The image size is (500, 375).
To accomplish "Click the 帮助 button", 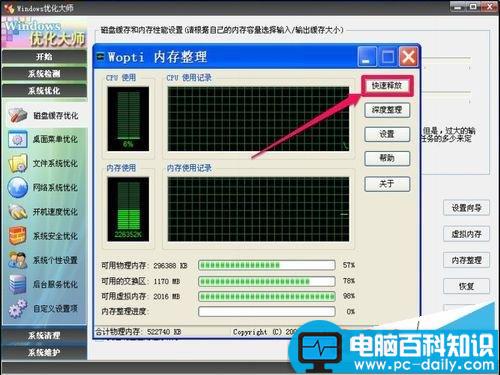I will point(387,158).
